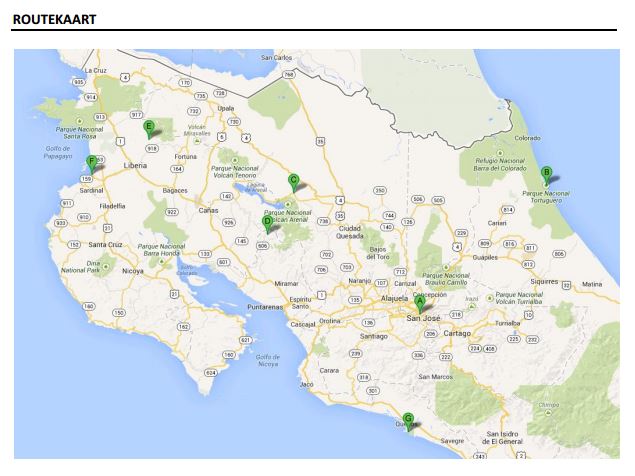Click route shield 408
Image resolution: width=635 pixels, height=476 pixels.
pos(490,348)
